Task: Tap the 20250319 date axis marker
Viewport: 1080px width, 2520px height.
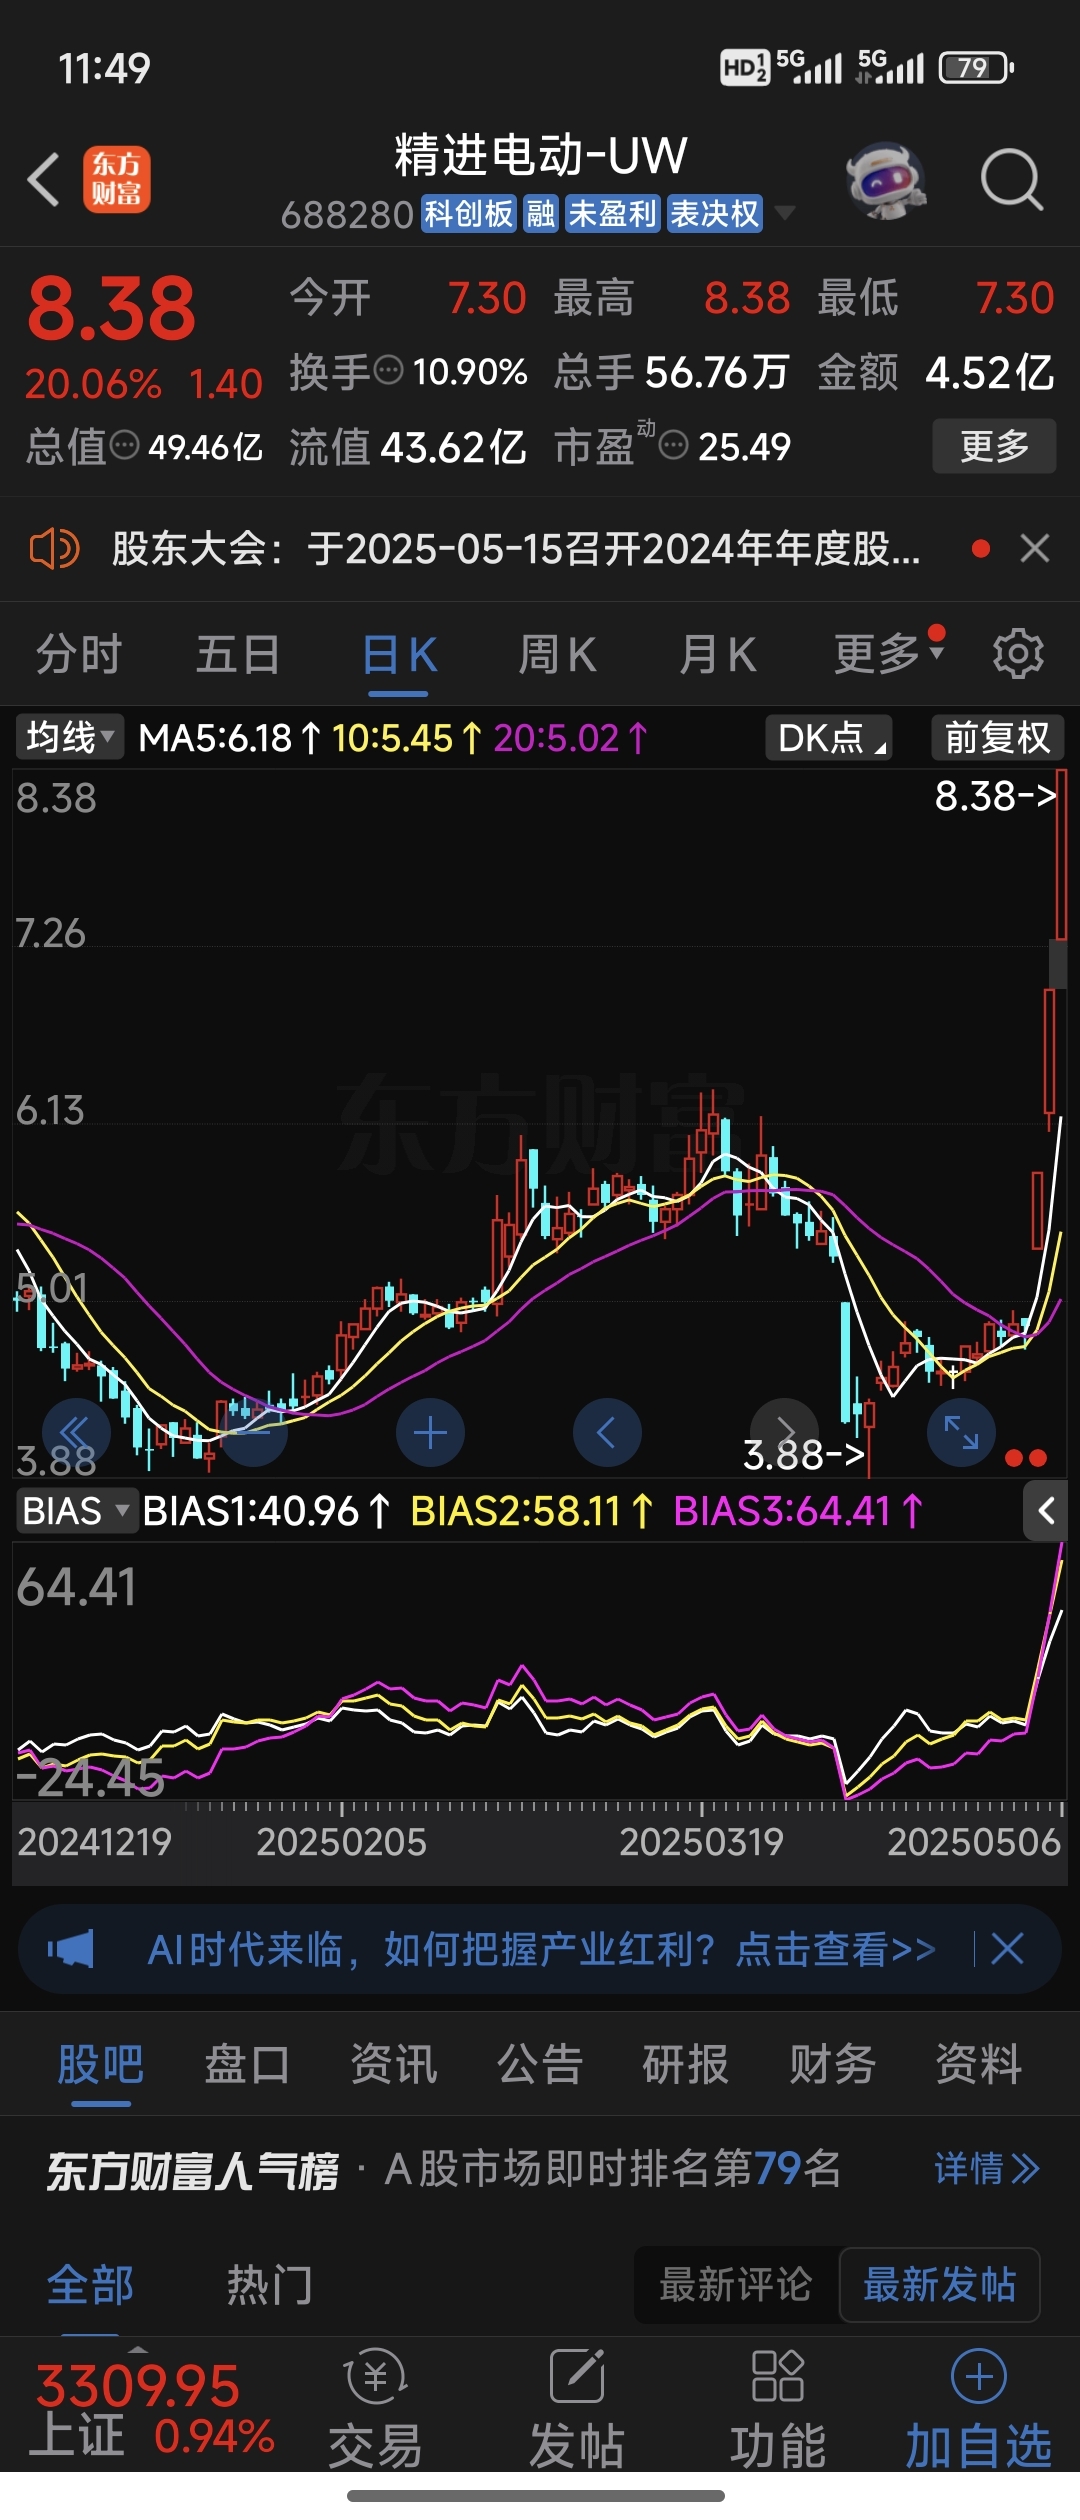Action: (x=701, y=1841)
